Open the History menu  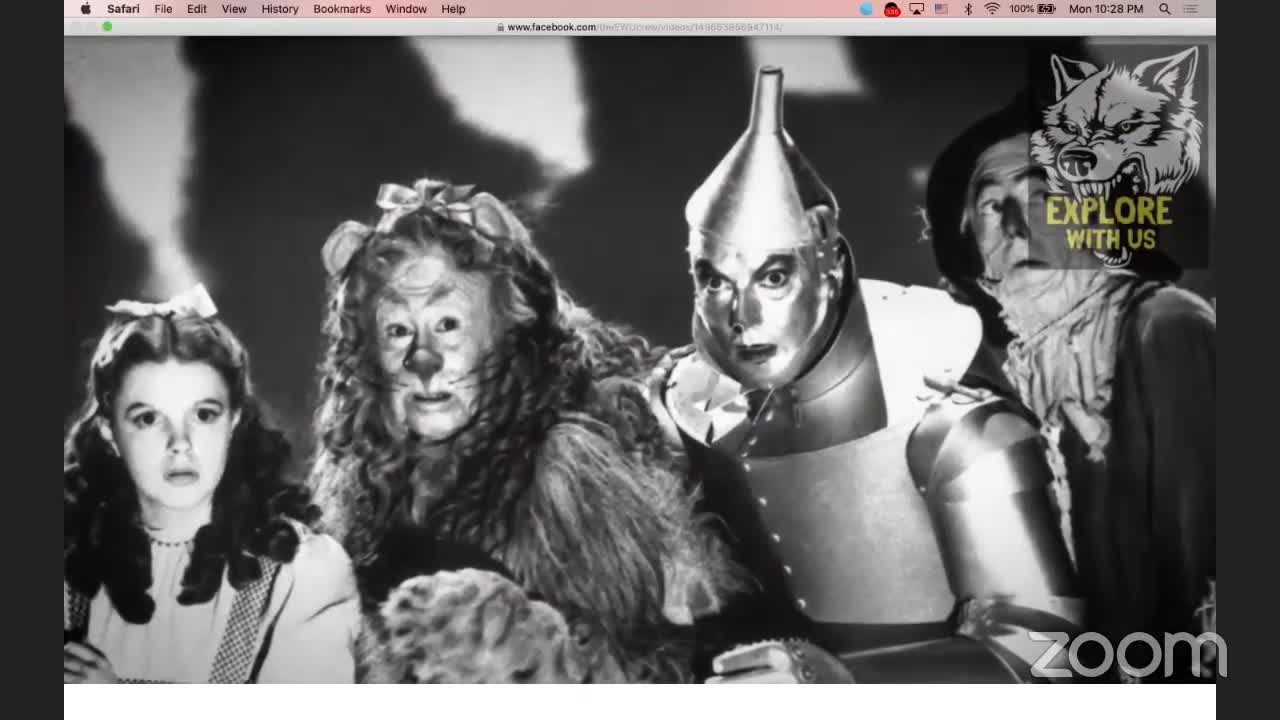280,9
